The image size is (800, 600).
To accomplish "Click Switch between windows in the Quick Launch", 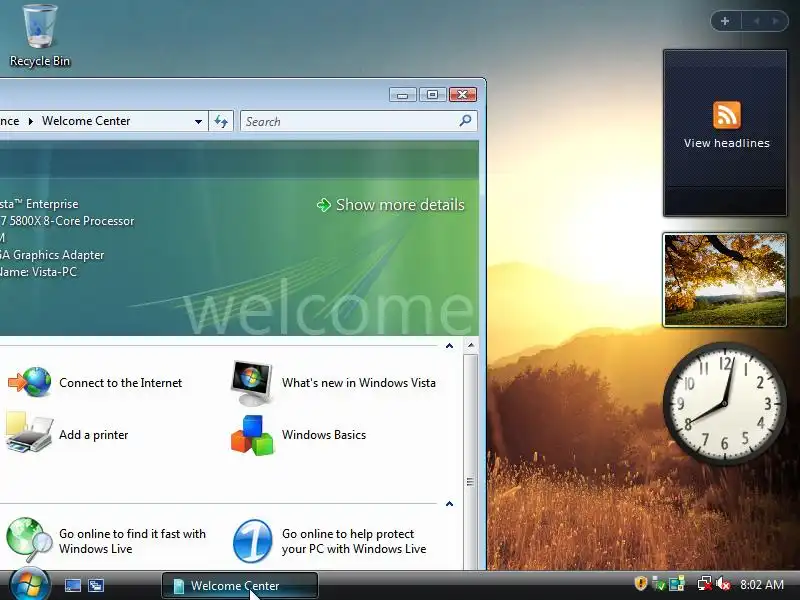I will 96,586.
